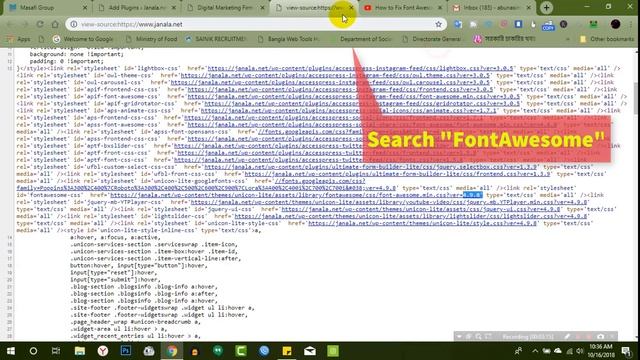Close the Masafi Group tab
This screenshot has height=360, width=640.
85,8
